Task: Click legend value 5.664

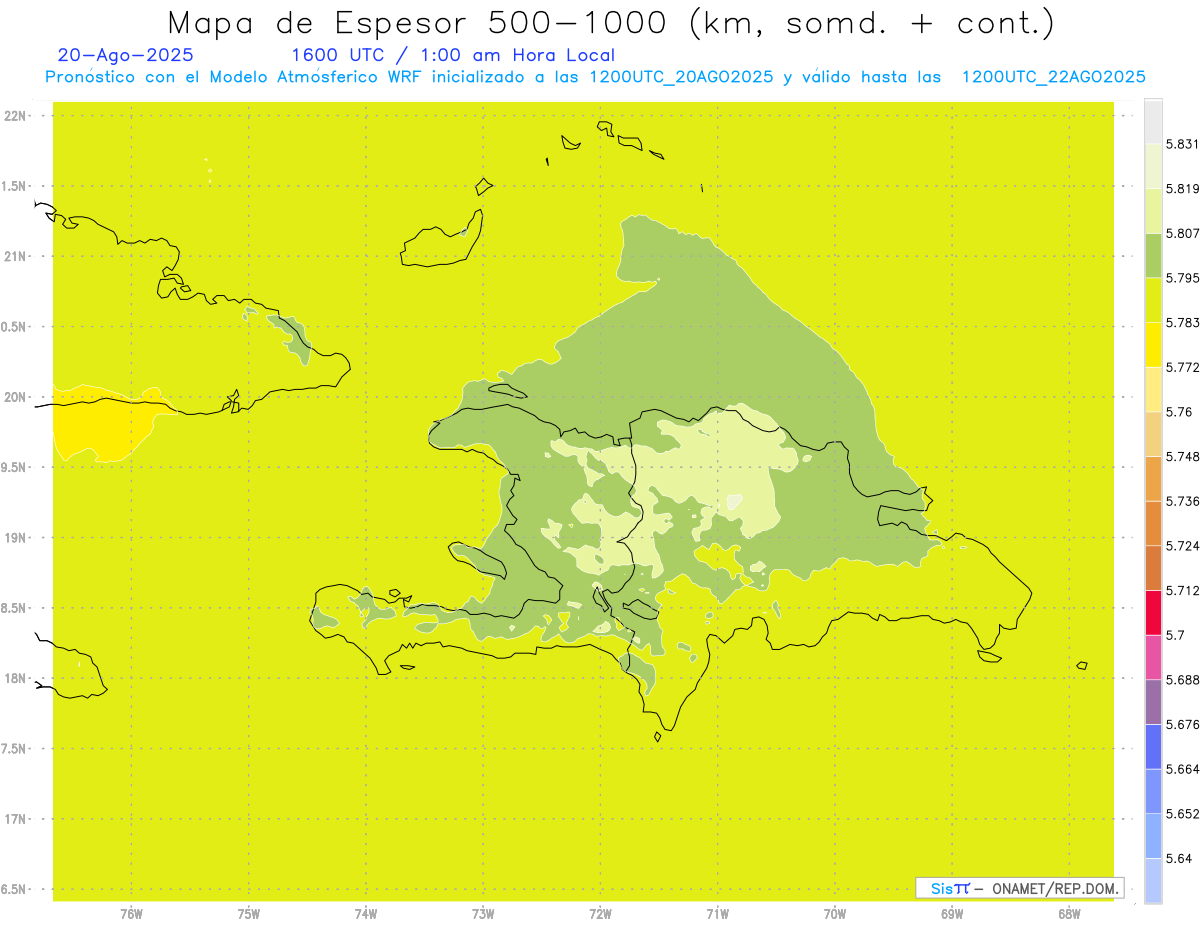Action: [x=1183, y=769]
